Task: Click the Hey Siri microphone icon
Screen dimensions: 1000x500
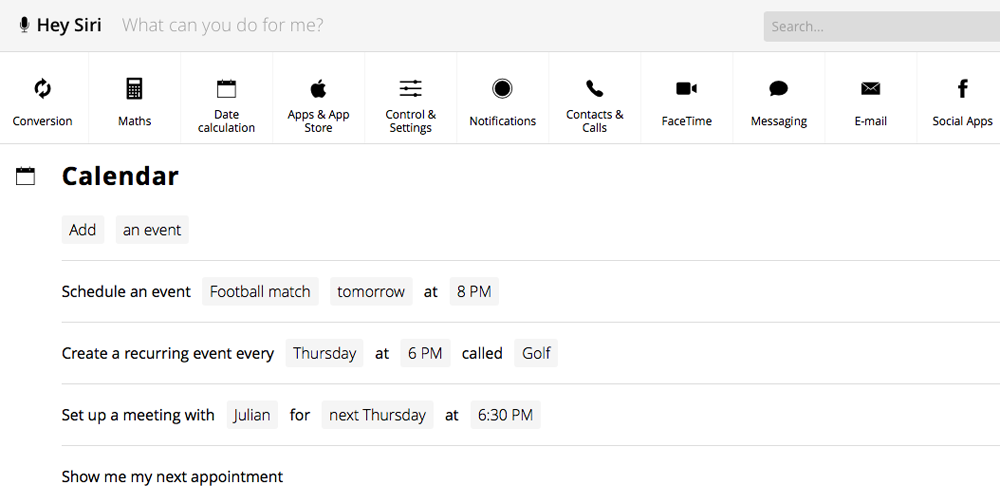Action: (x=24, y=25)
